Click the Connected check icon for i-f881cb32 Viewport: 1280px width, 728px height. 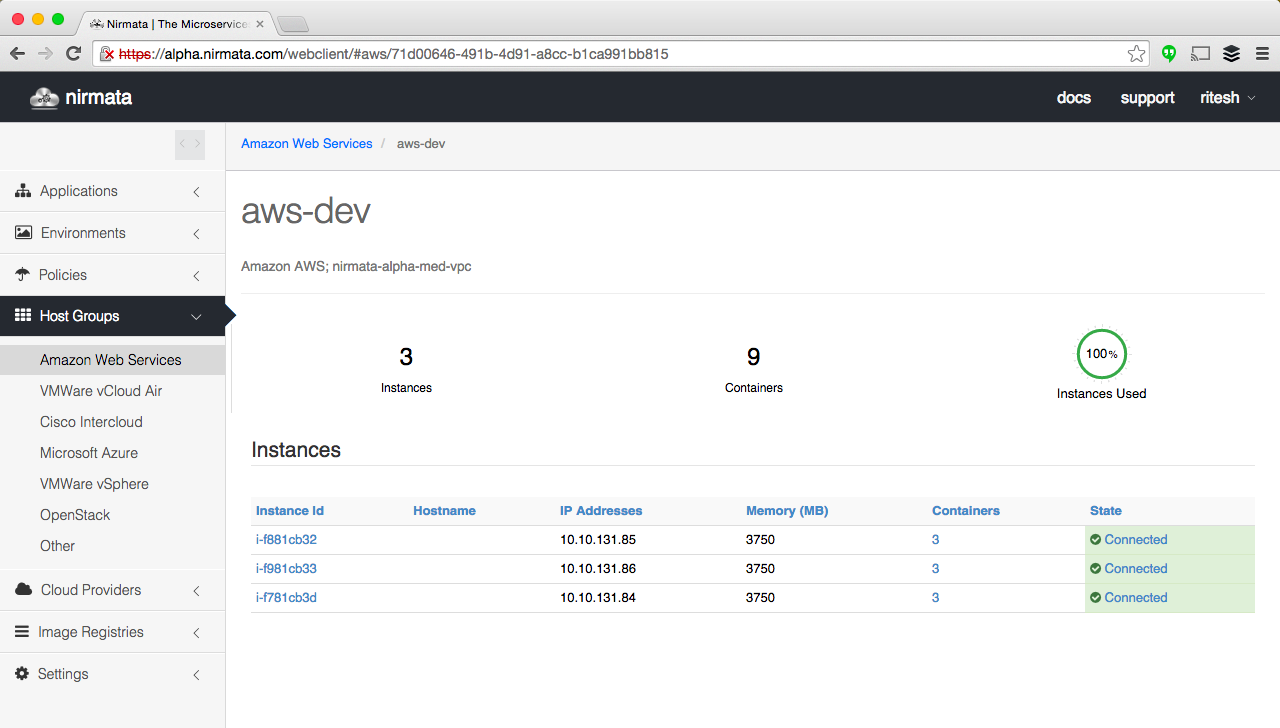(1095, 540)
